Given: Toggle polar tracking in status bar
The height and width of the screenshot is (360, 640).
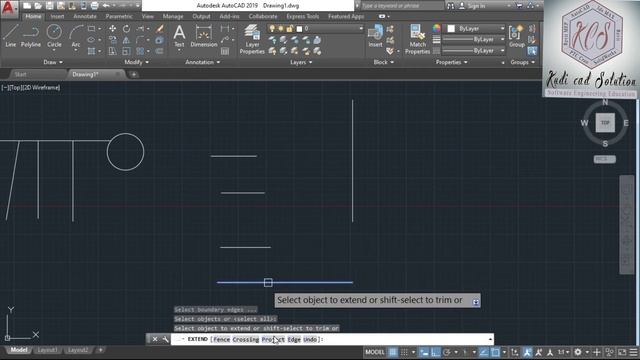Looking at the screenshot, I should 447,352.
